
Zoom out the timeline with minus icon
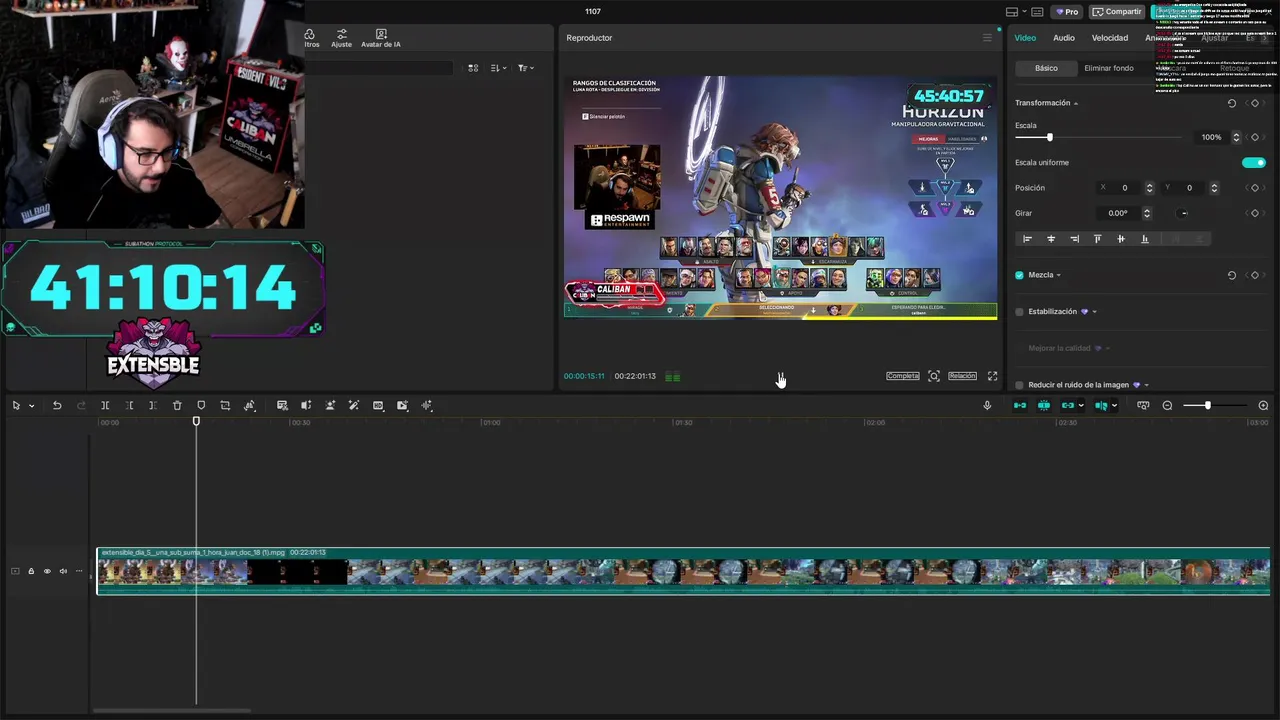[1167, 405]
